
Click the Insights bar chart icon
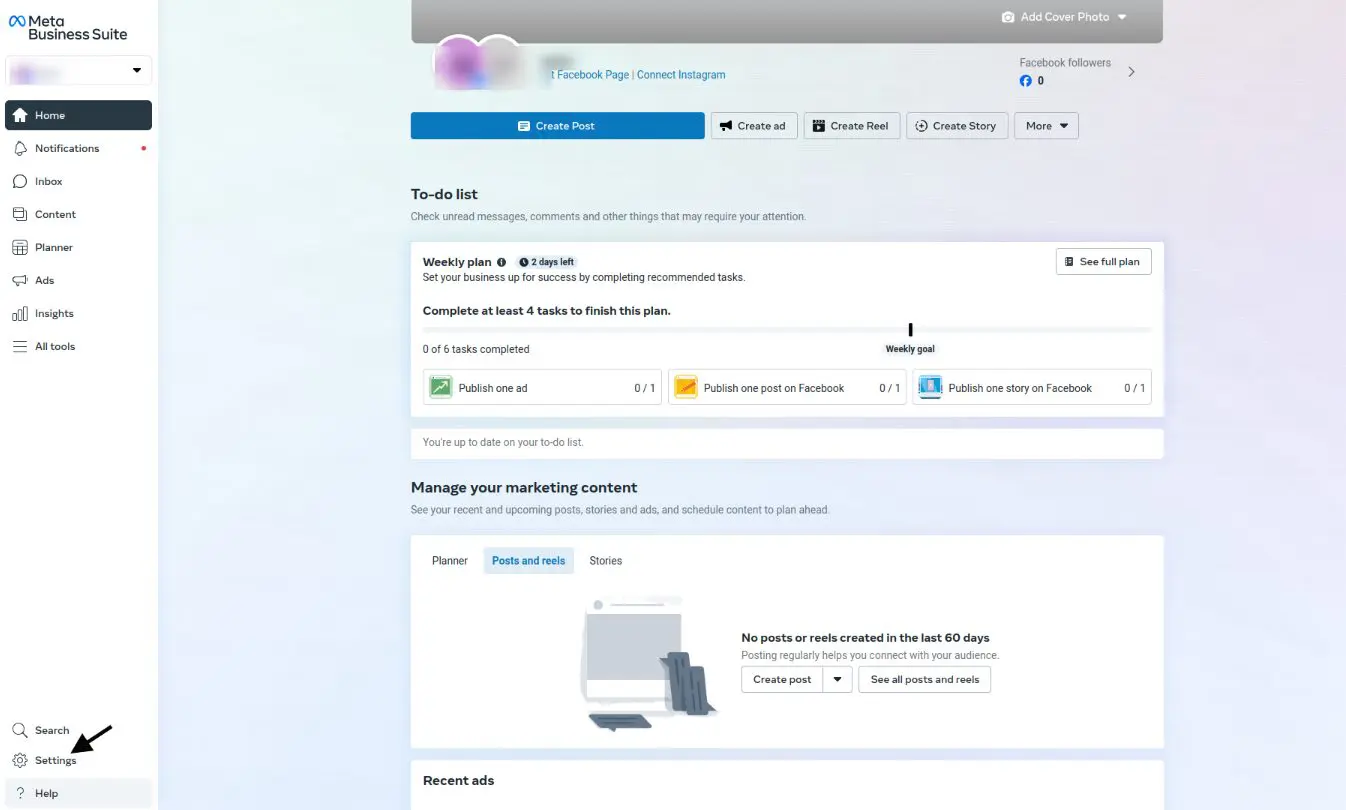point(20,313)
